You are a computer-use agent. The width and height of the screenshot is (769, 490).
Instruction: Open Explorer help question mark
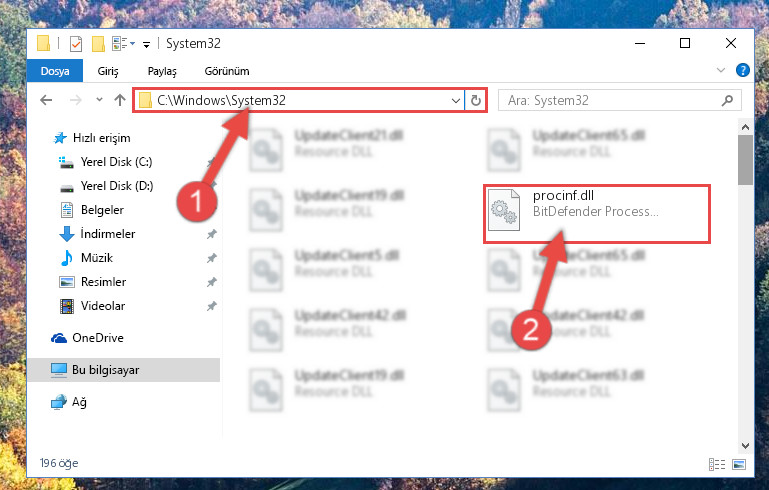pyautogui.click(x=743, y=70)
